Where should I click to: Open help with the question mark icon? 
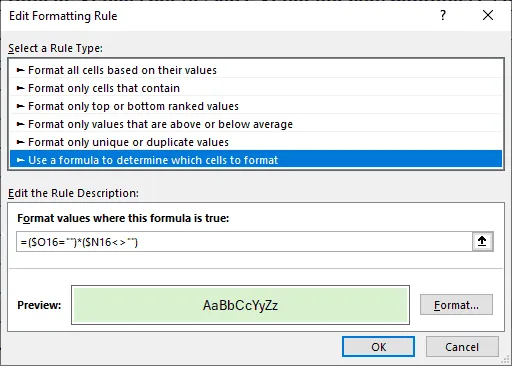[x=443, y=15]
